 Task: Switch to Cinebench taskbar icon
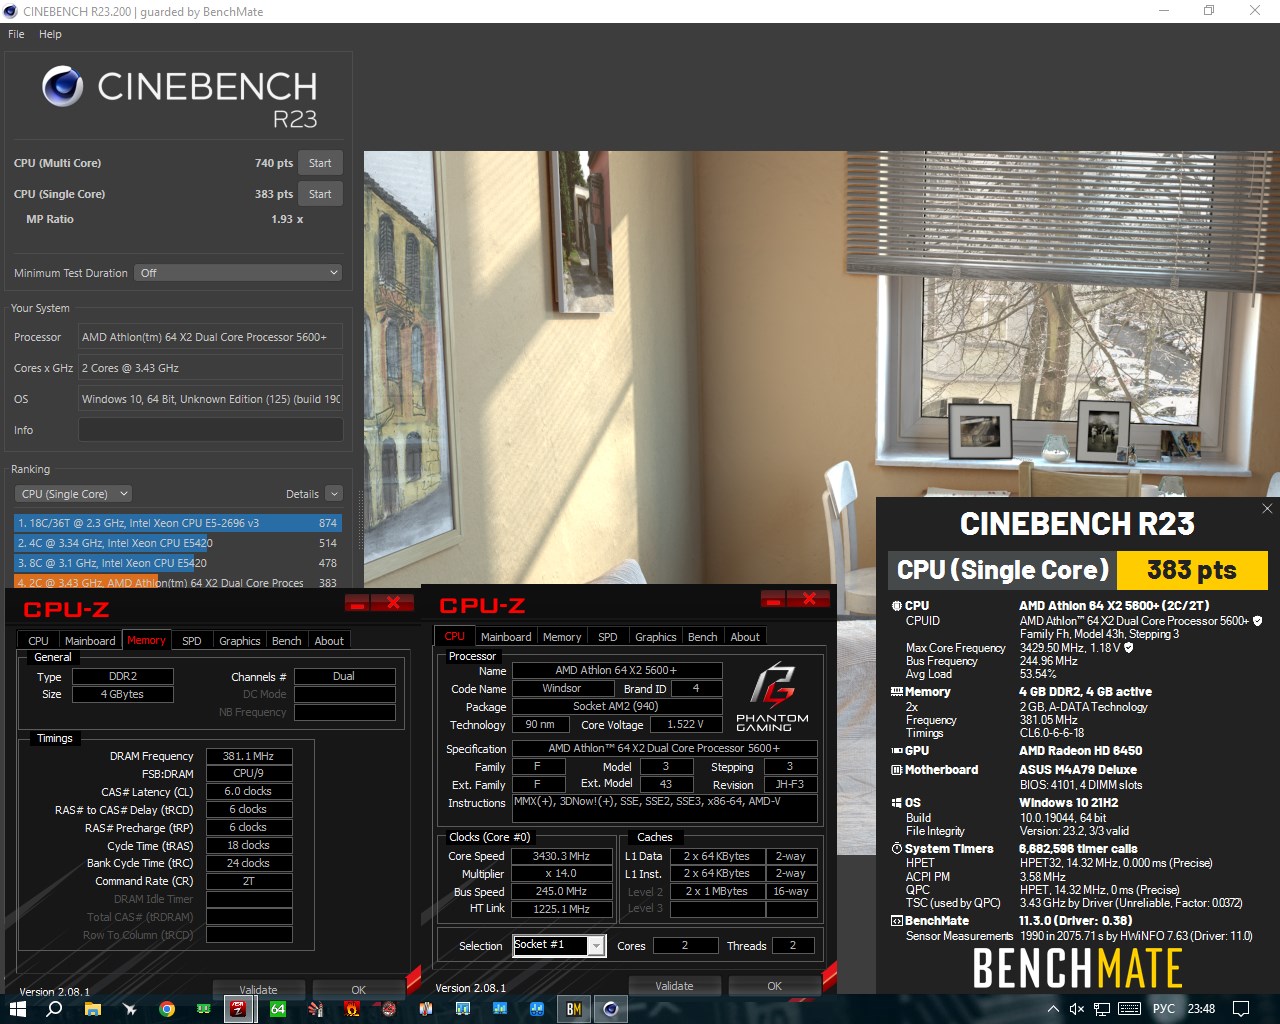611,1009
